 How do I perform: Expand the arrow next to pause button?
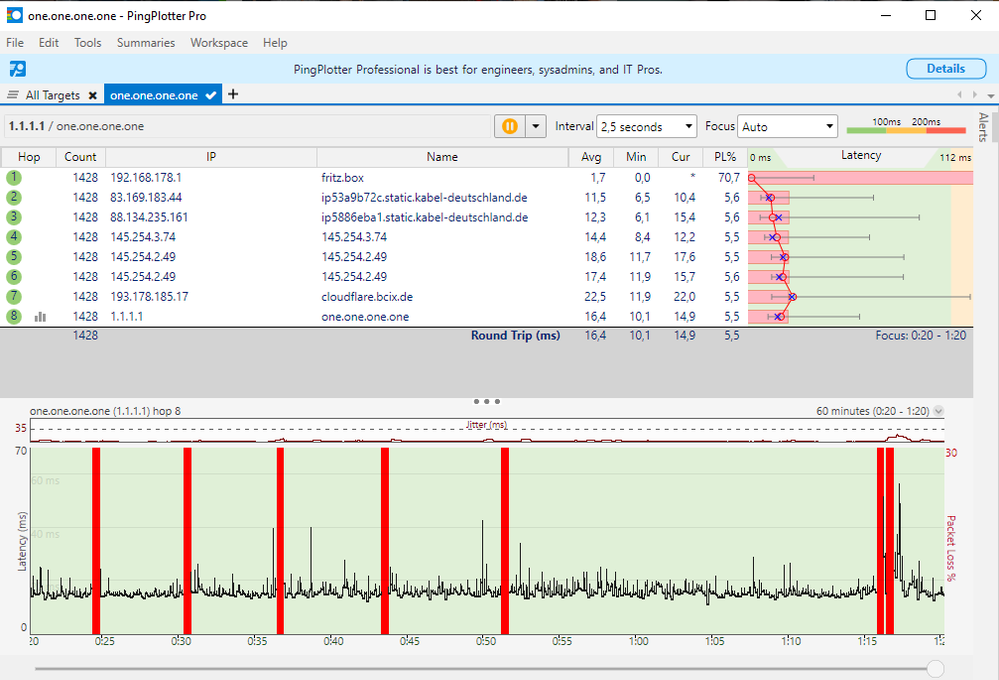[x=536, y=126]
